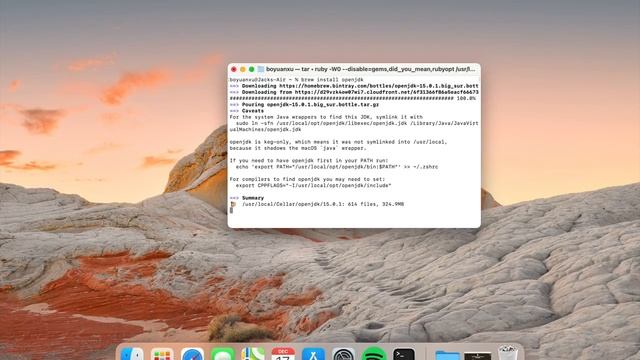The height and width of the screenshot is (360, 640).
Task: Launch Safari from the Dock
Action: [x=192, y=354]
